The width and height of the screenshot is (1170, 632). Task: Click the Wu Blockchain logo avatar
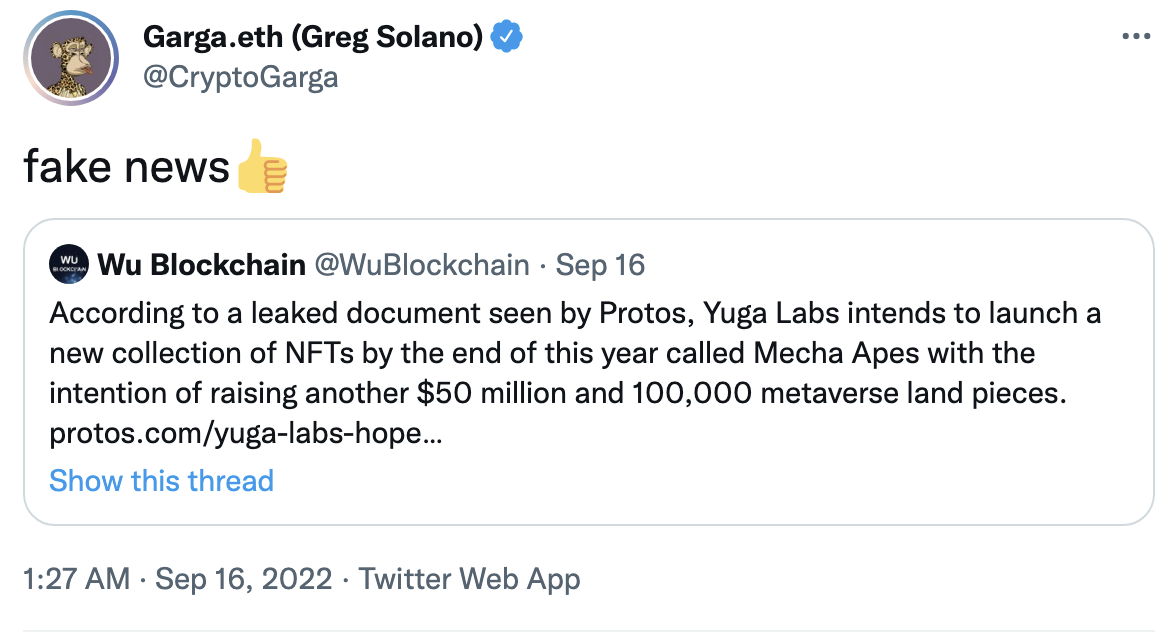click(69, 265)
